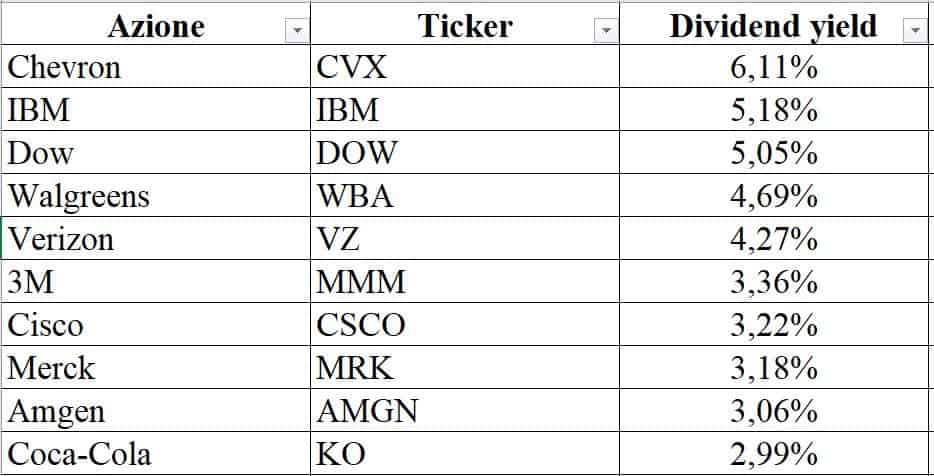Click the Chevron cell
This screenshot has height=476, width=934.
click(155, 68)
